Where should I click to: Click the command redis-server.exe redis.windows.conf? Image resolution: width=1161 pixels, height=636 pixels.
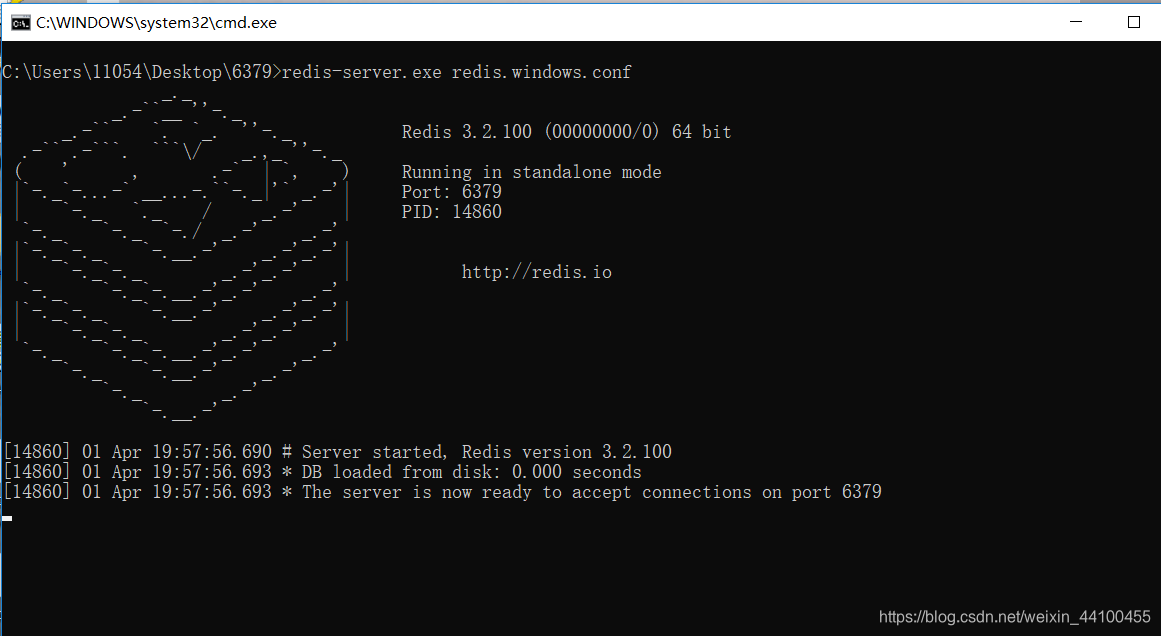tap(456, 72)
